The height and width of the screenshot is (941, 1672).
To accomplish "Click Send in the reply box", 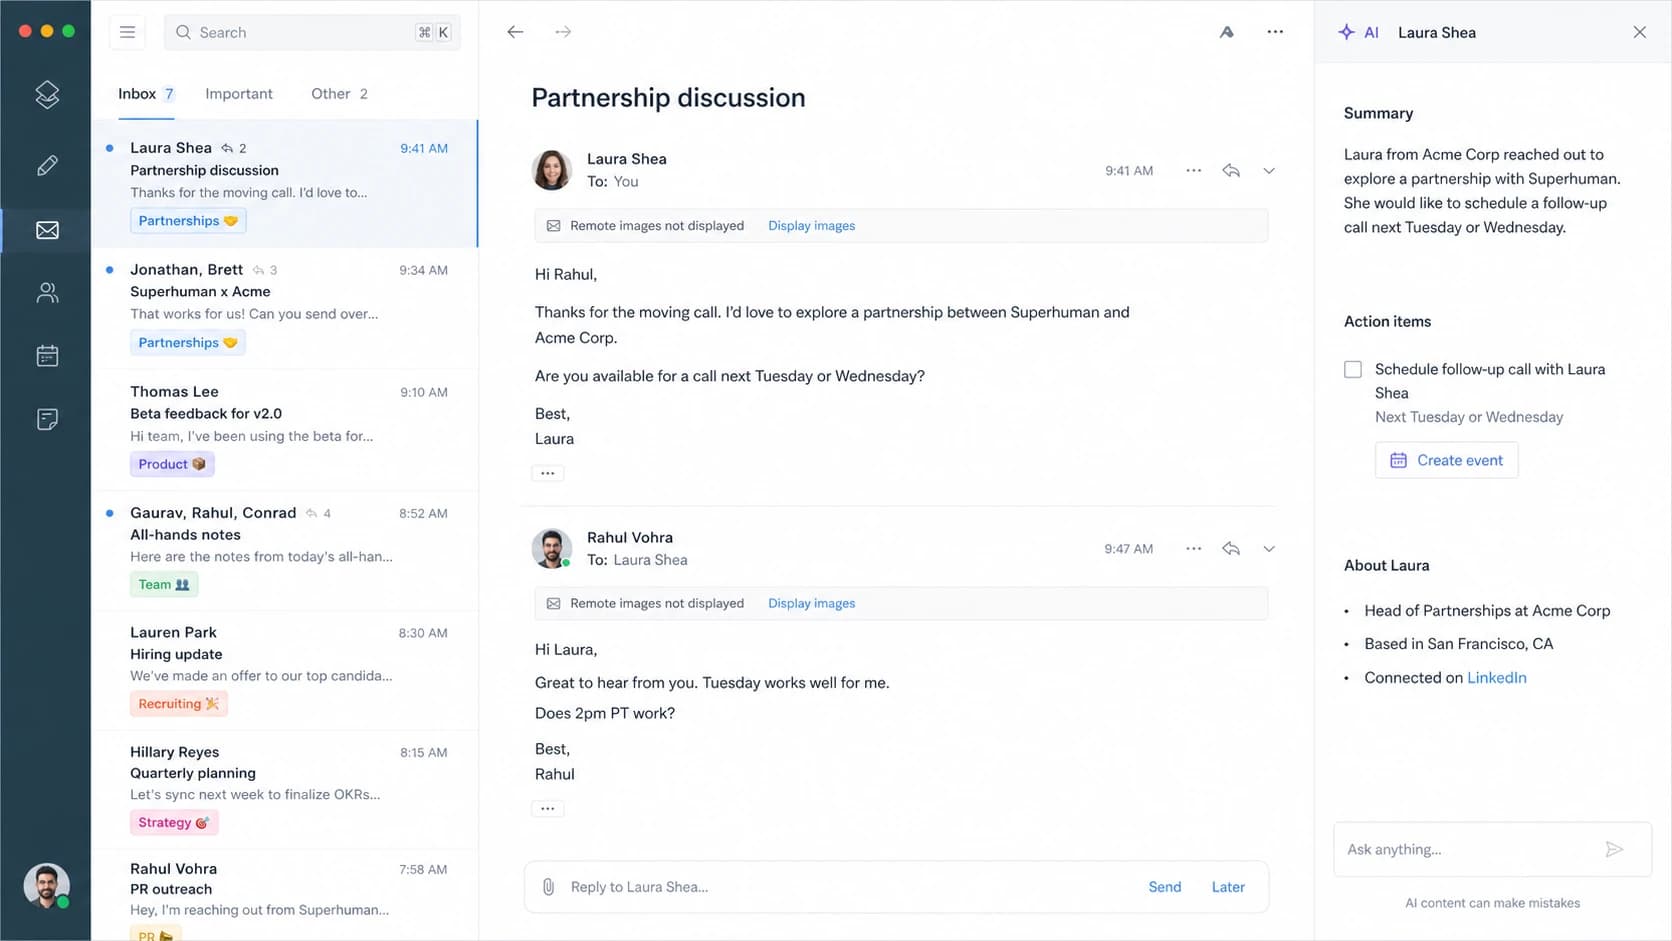I will tap(1165, 887).
